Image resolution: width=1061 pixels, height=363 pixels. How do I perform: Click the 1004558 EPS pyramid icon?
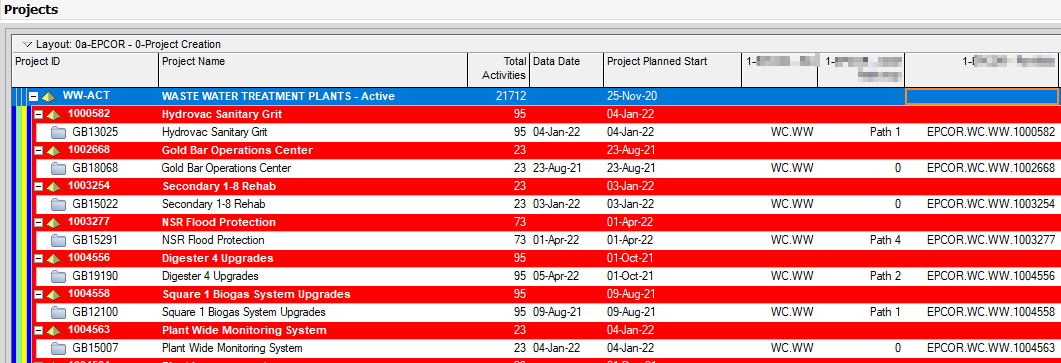pos(53,295)
